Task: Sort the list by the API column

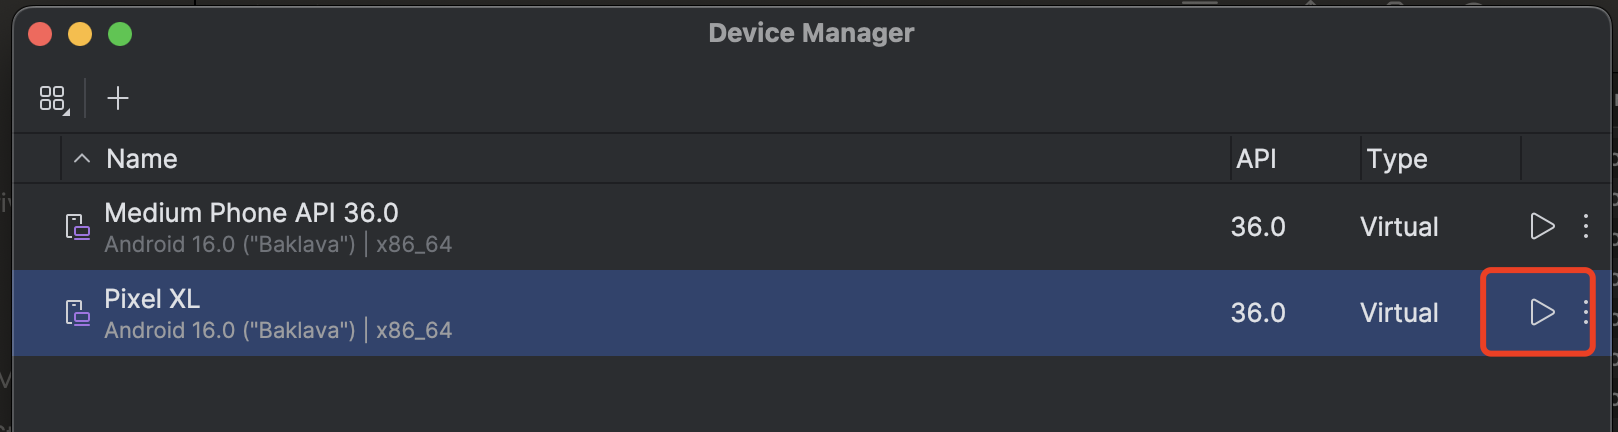Action: coord(1256,159)
